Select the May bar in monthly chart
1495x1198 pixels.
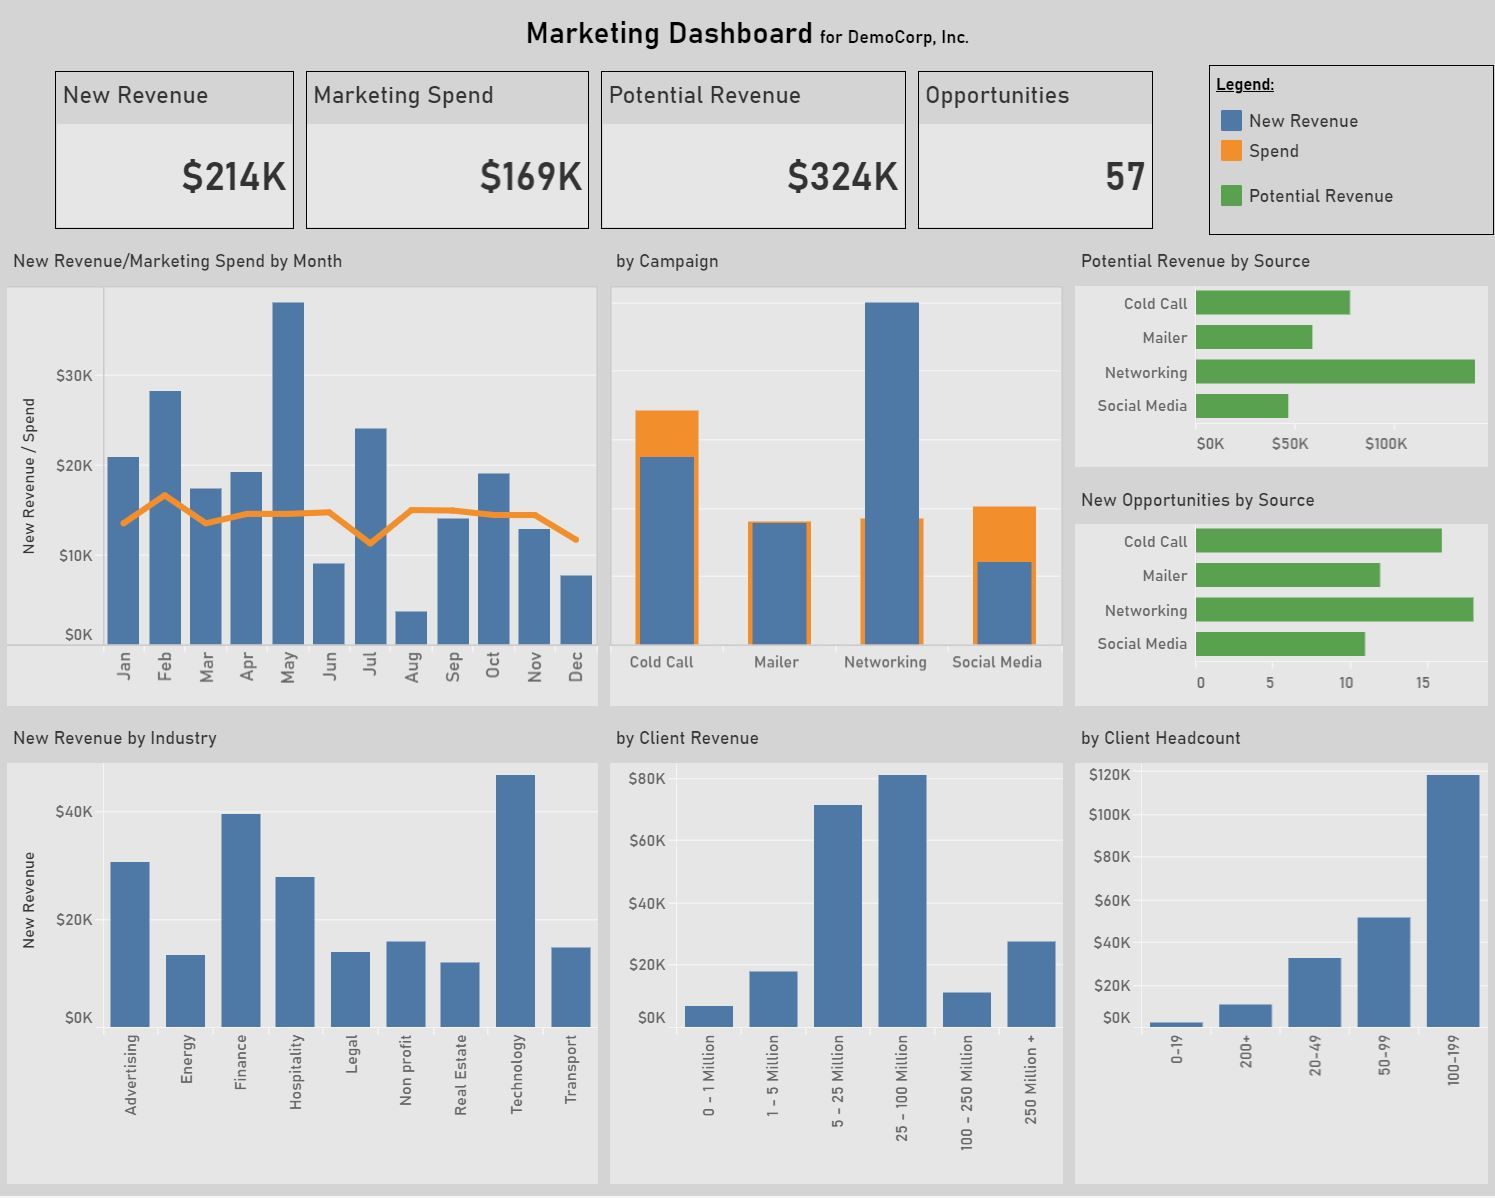(x=288, y=473)
